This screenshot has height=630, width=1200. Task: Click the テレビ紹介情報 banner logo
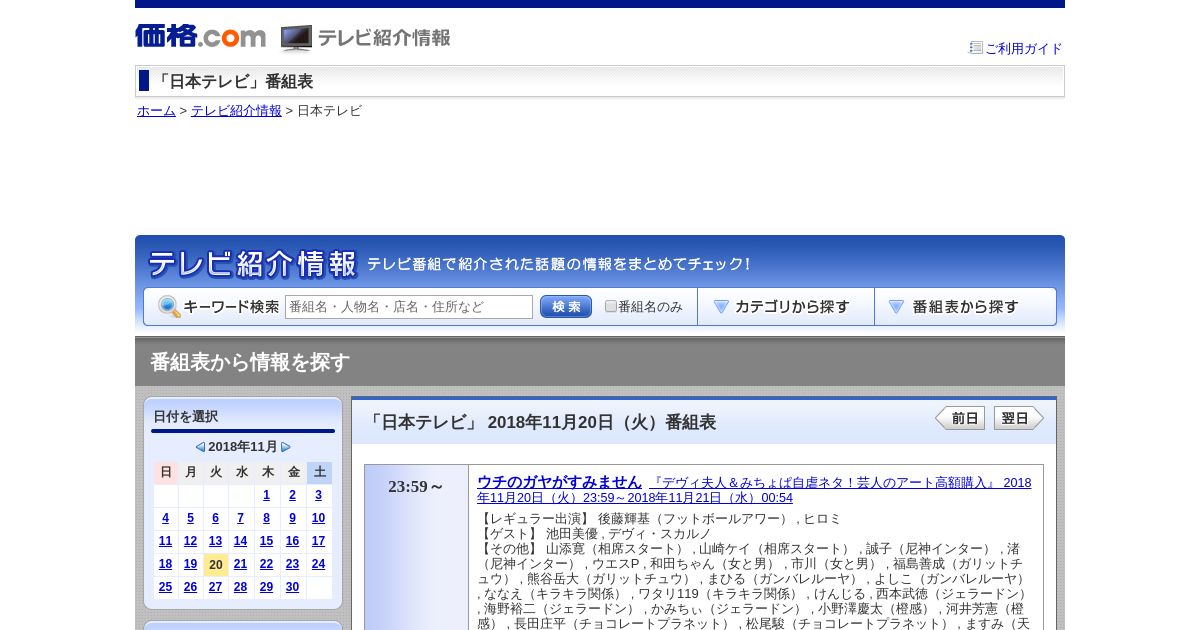point(252,264)
